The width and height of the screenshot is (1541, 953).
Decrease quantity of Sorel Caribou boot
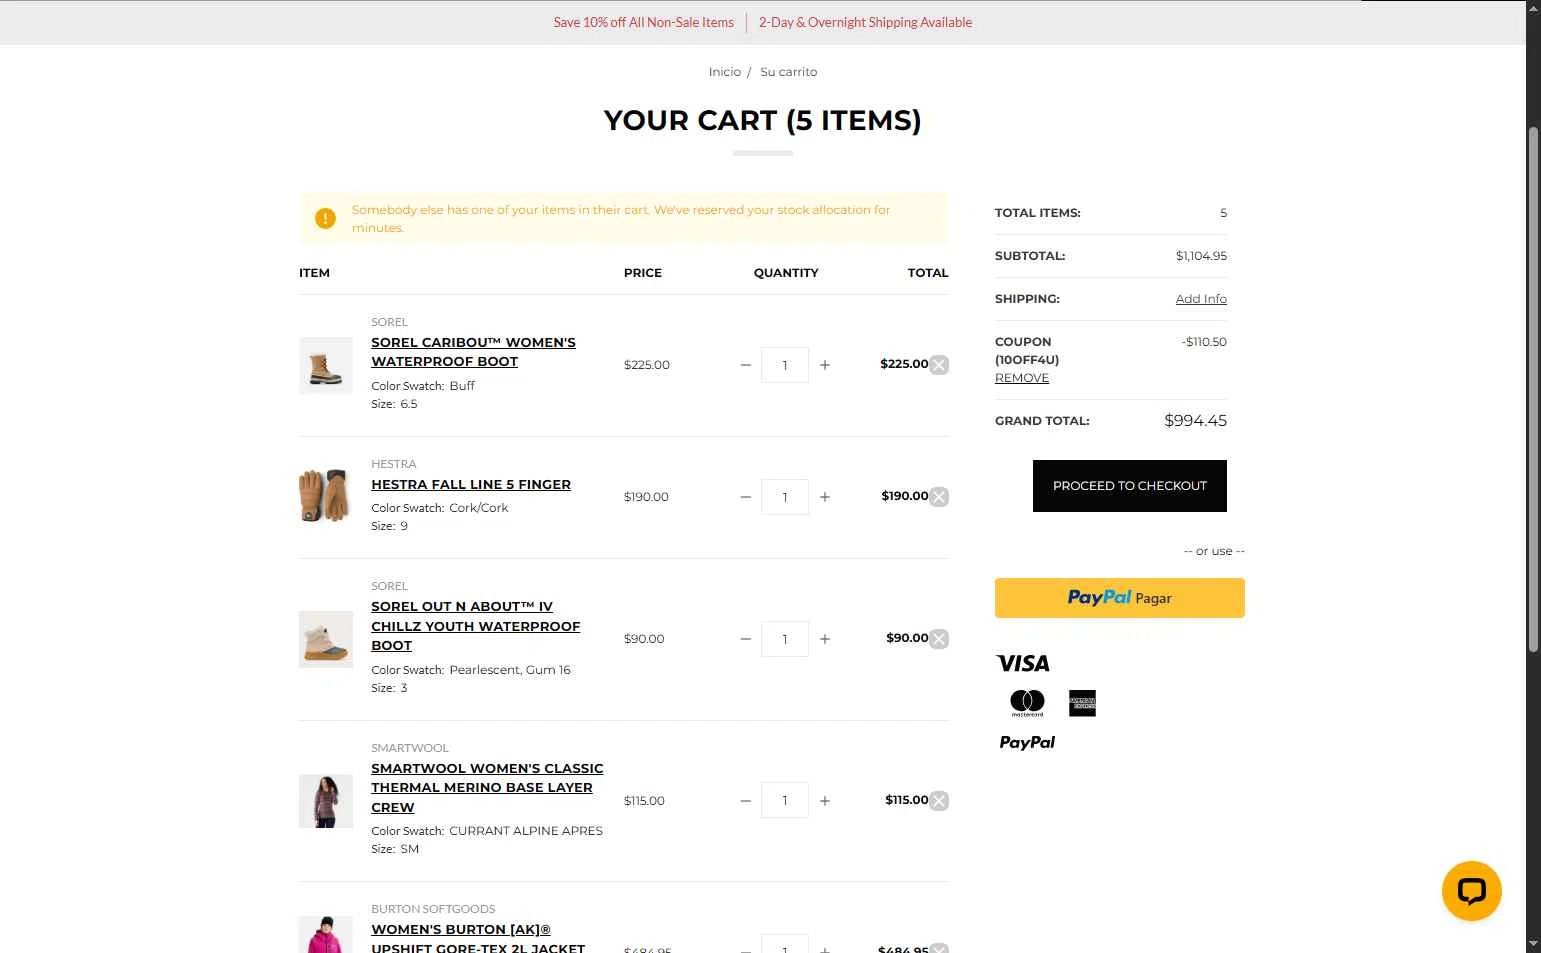[x=745, y=365]
